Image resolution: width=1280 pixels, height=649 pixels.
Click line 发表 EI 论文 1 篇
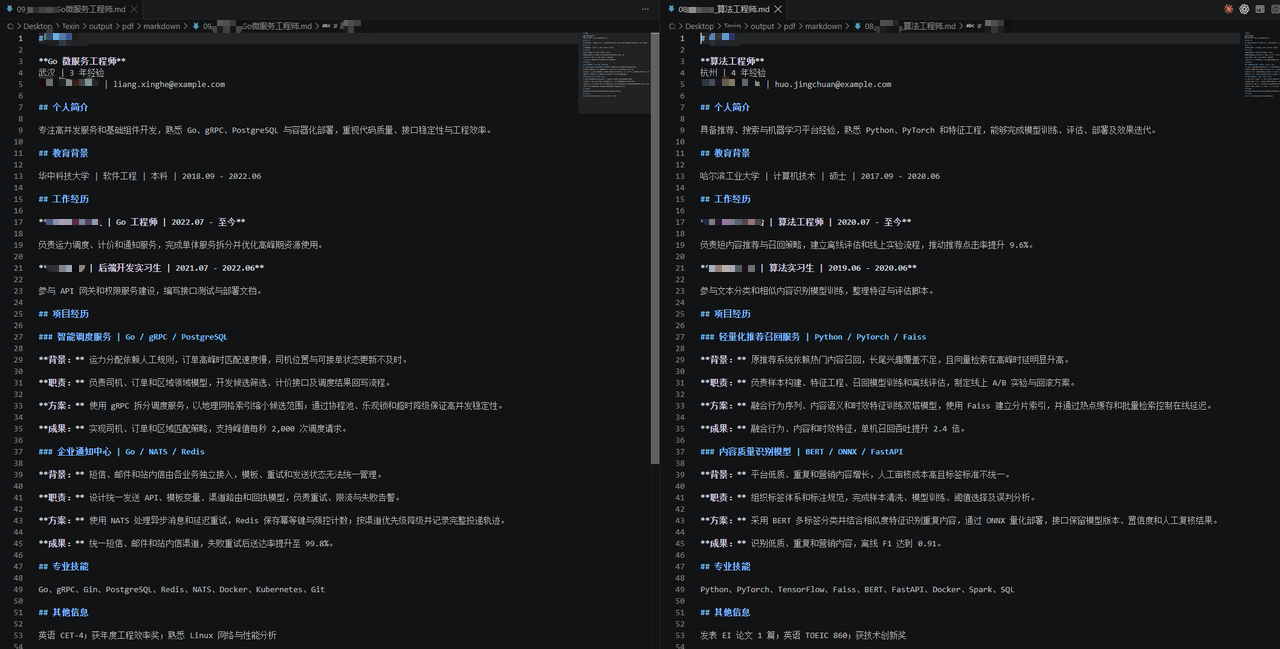[x=803, y=636]
